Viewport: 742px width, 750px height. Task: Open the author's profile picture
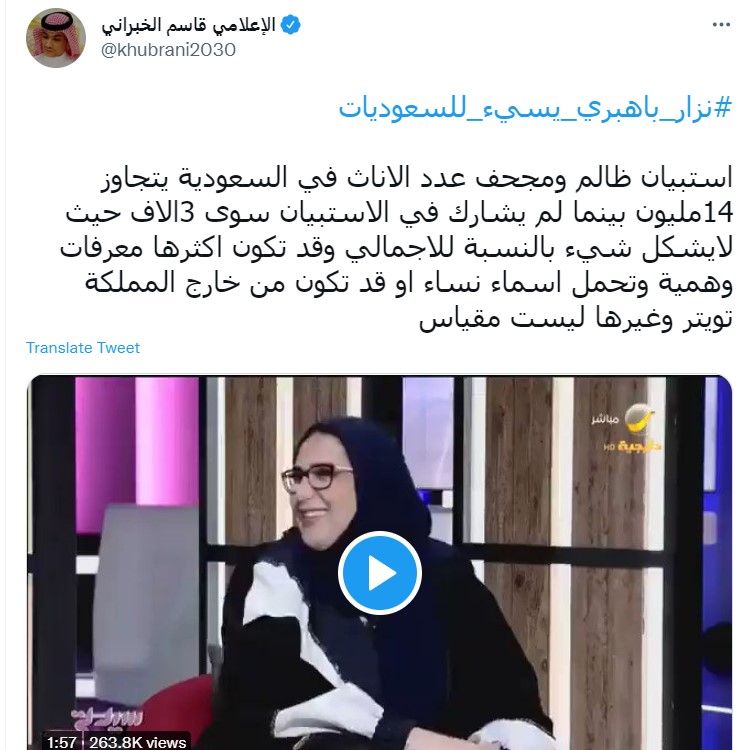pyautogui.click(x=55, y=38)
